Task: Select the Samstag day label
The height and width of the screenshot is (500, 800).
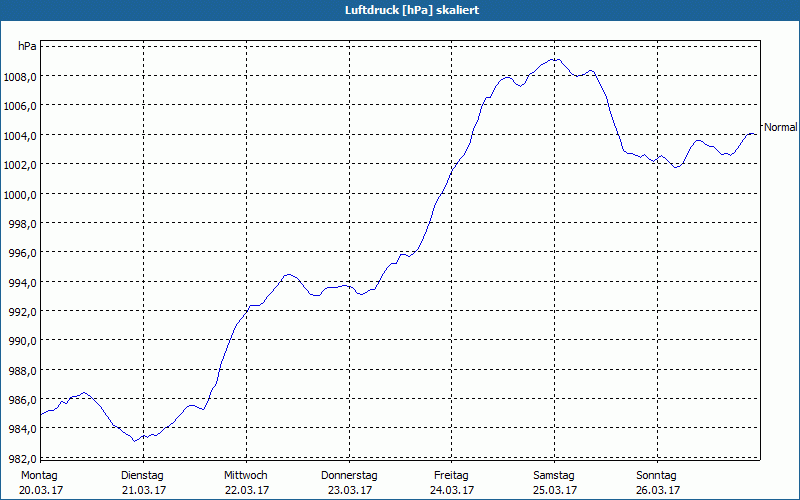Action: click(x=554, y=476)
